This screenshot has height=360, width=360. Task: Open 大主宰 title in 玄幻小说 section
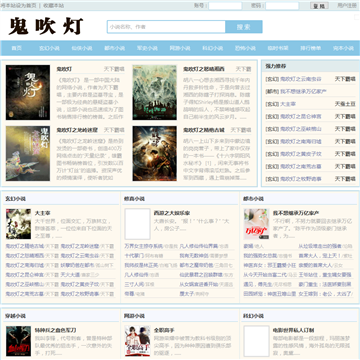coord(43,213)
